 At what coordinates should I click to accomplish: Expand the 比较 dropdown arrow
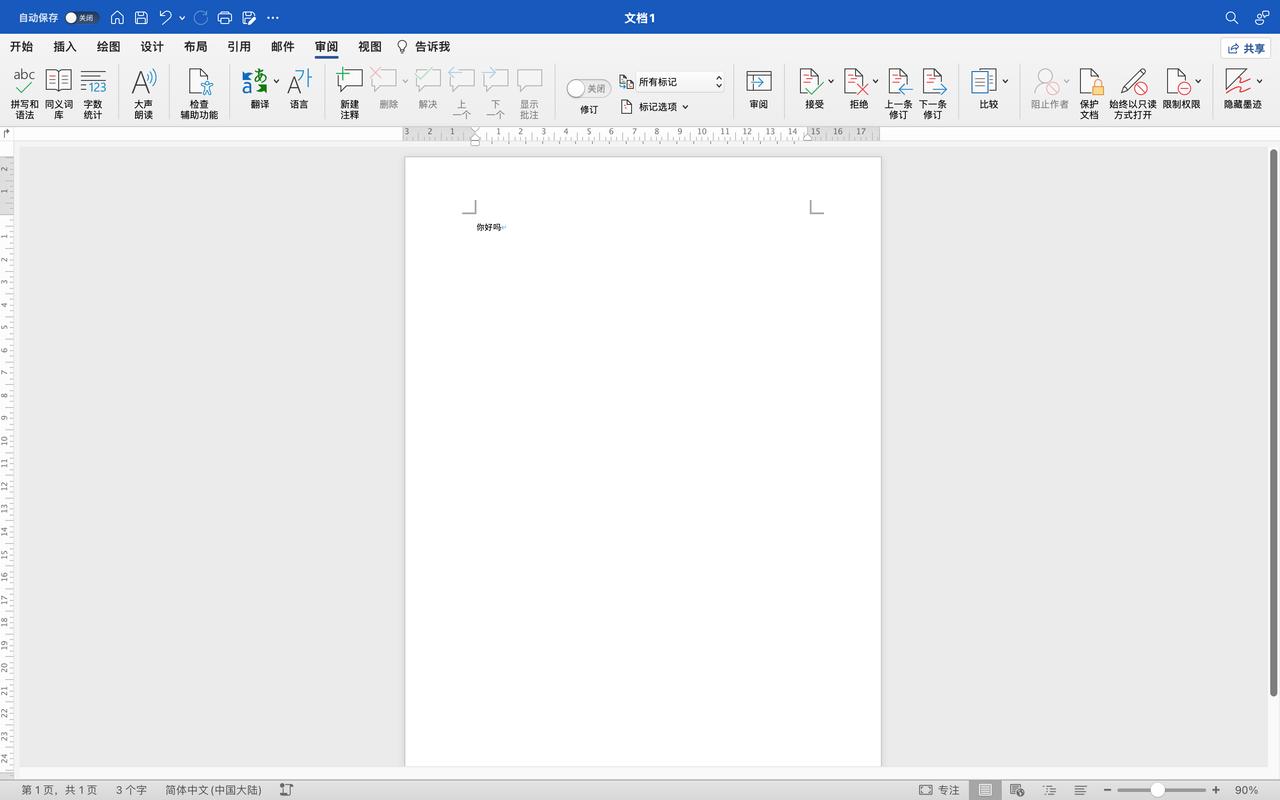pyautogui.click(x=1005, y=82)
